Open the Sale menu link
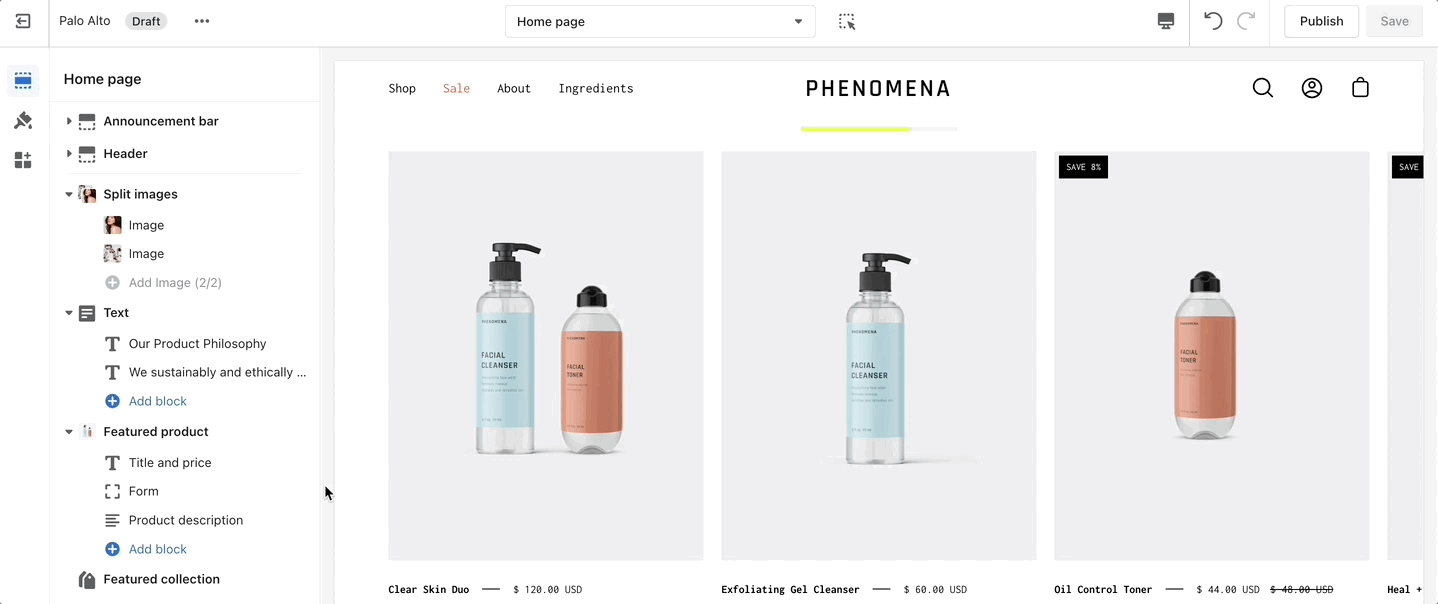The height and width of the screenshot is (604, 1438). [x=456, y=88]
